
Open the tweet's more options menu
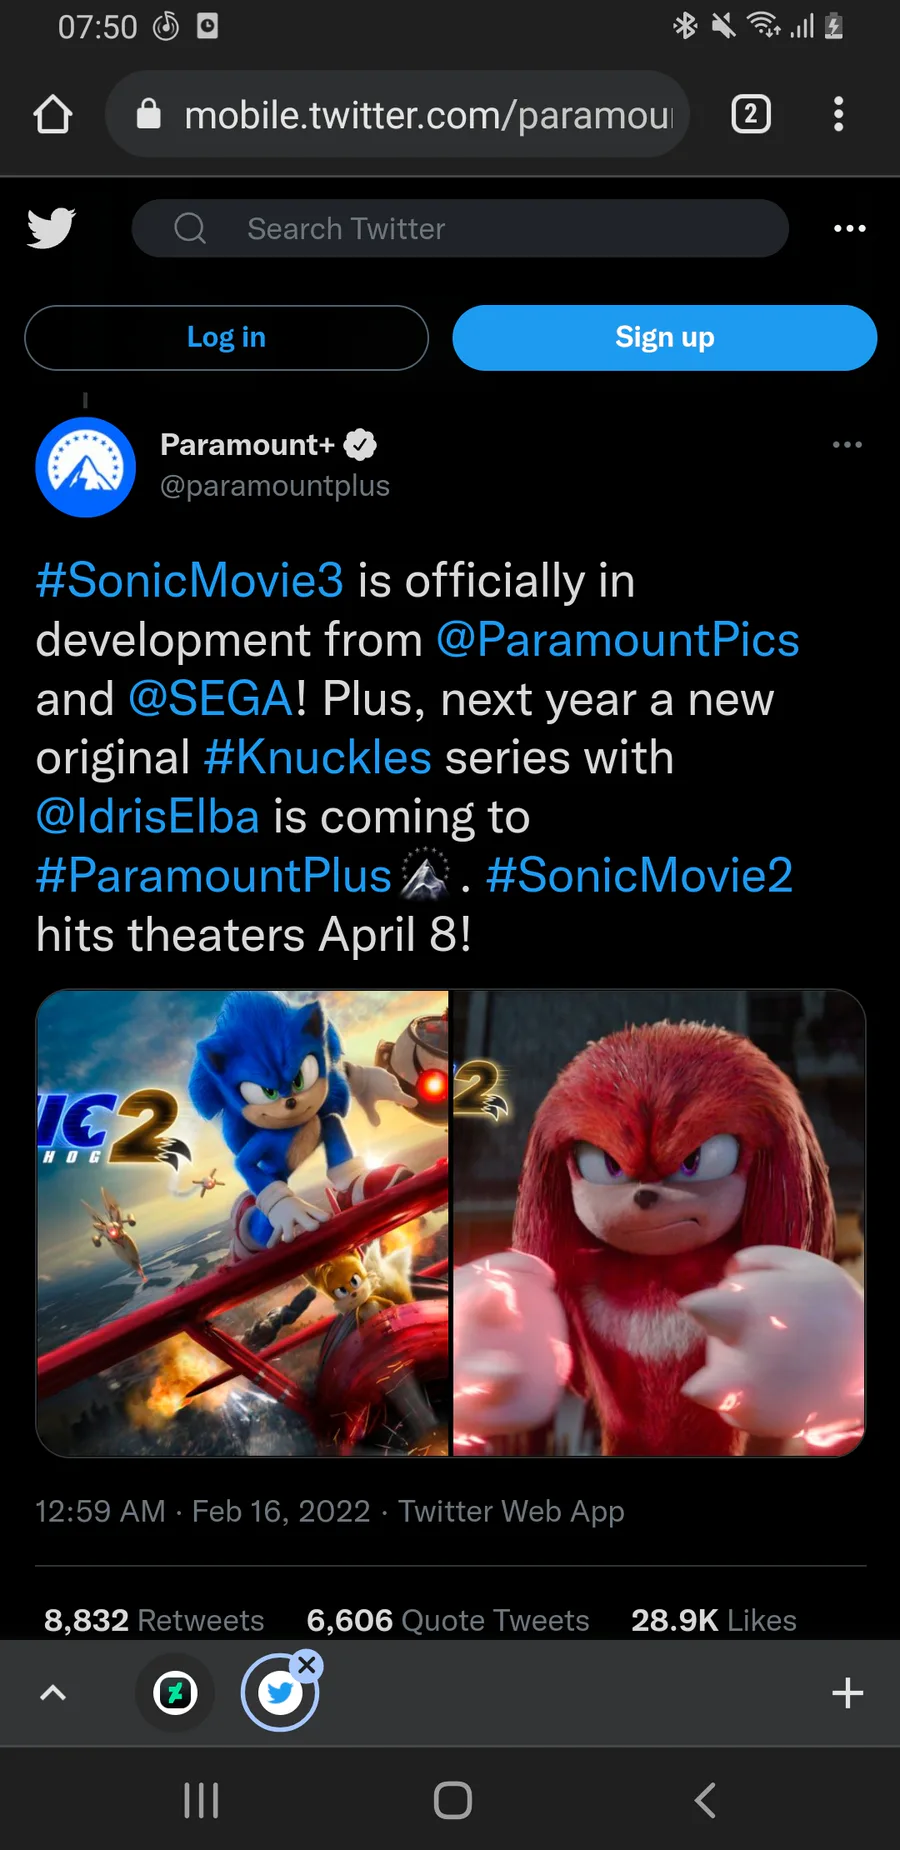click(x=847, y=444)
